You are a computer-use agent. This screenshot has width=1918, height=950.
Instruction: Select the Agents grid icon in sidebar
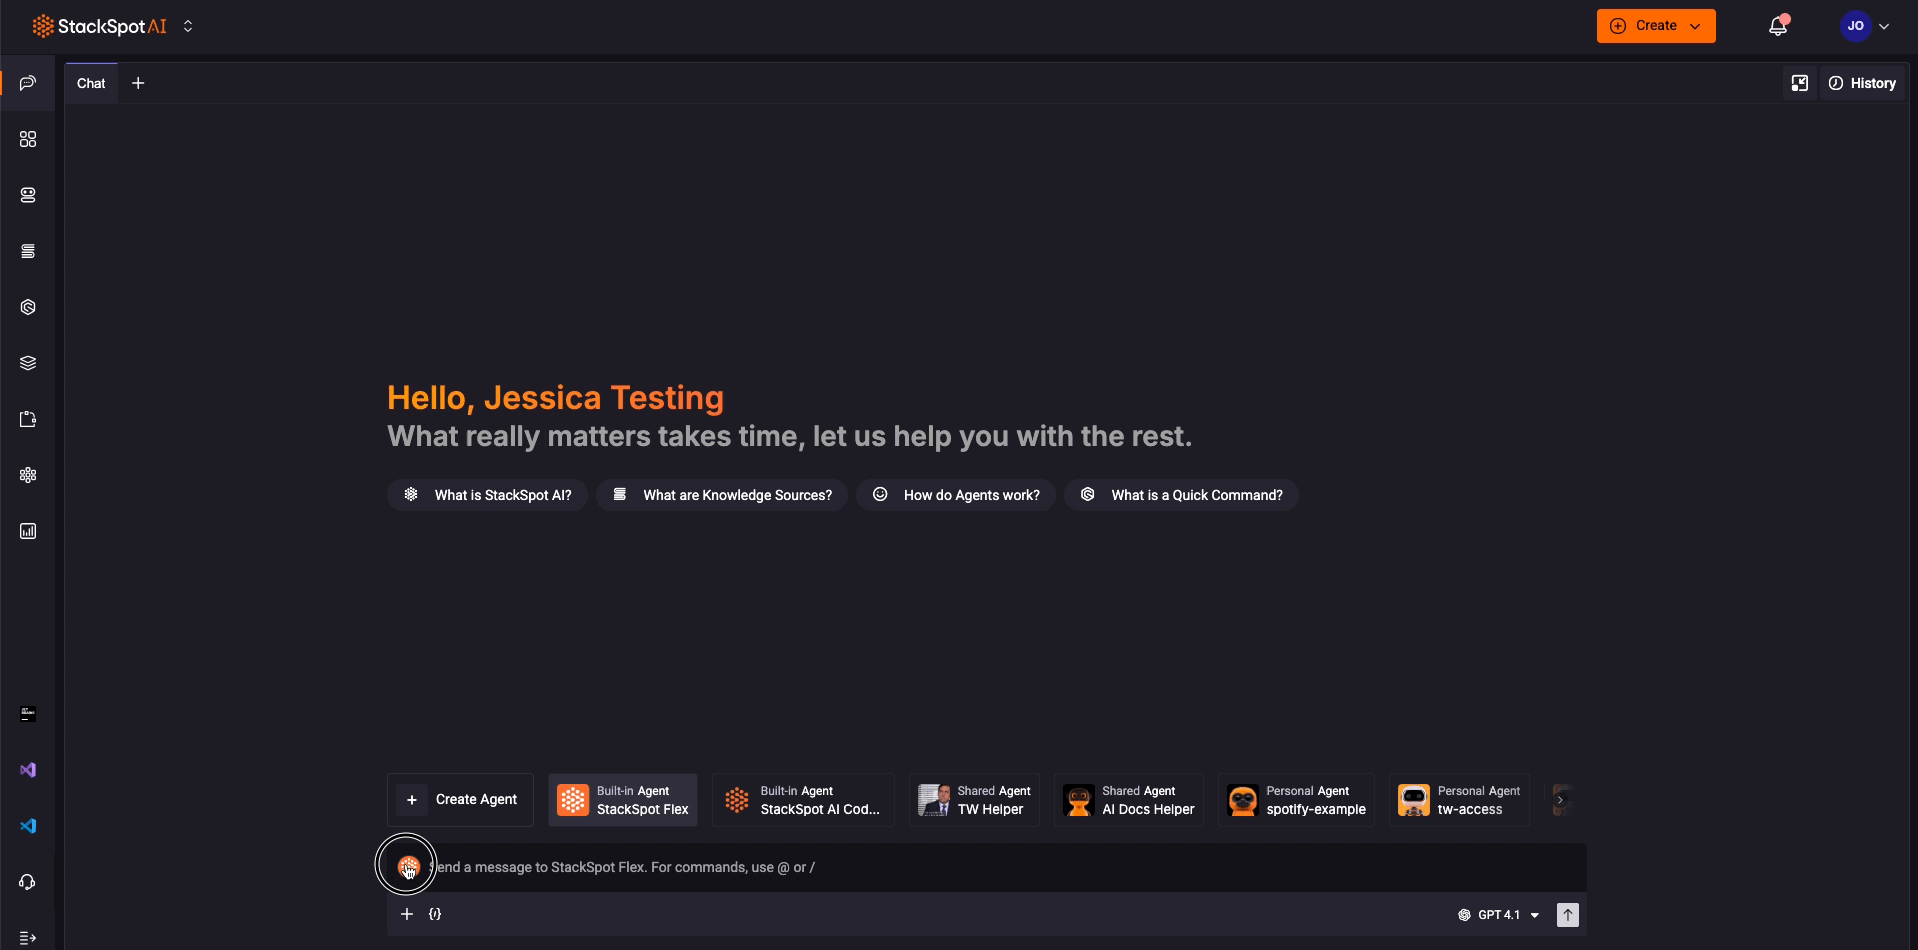pos(27,139)
